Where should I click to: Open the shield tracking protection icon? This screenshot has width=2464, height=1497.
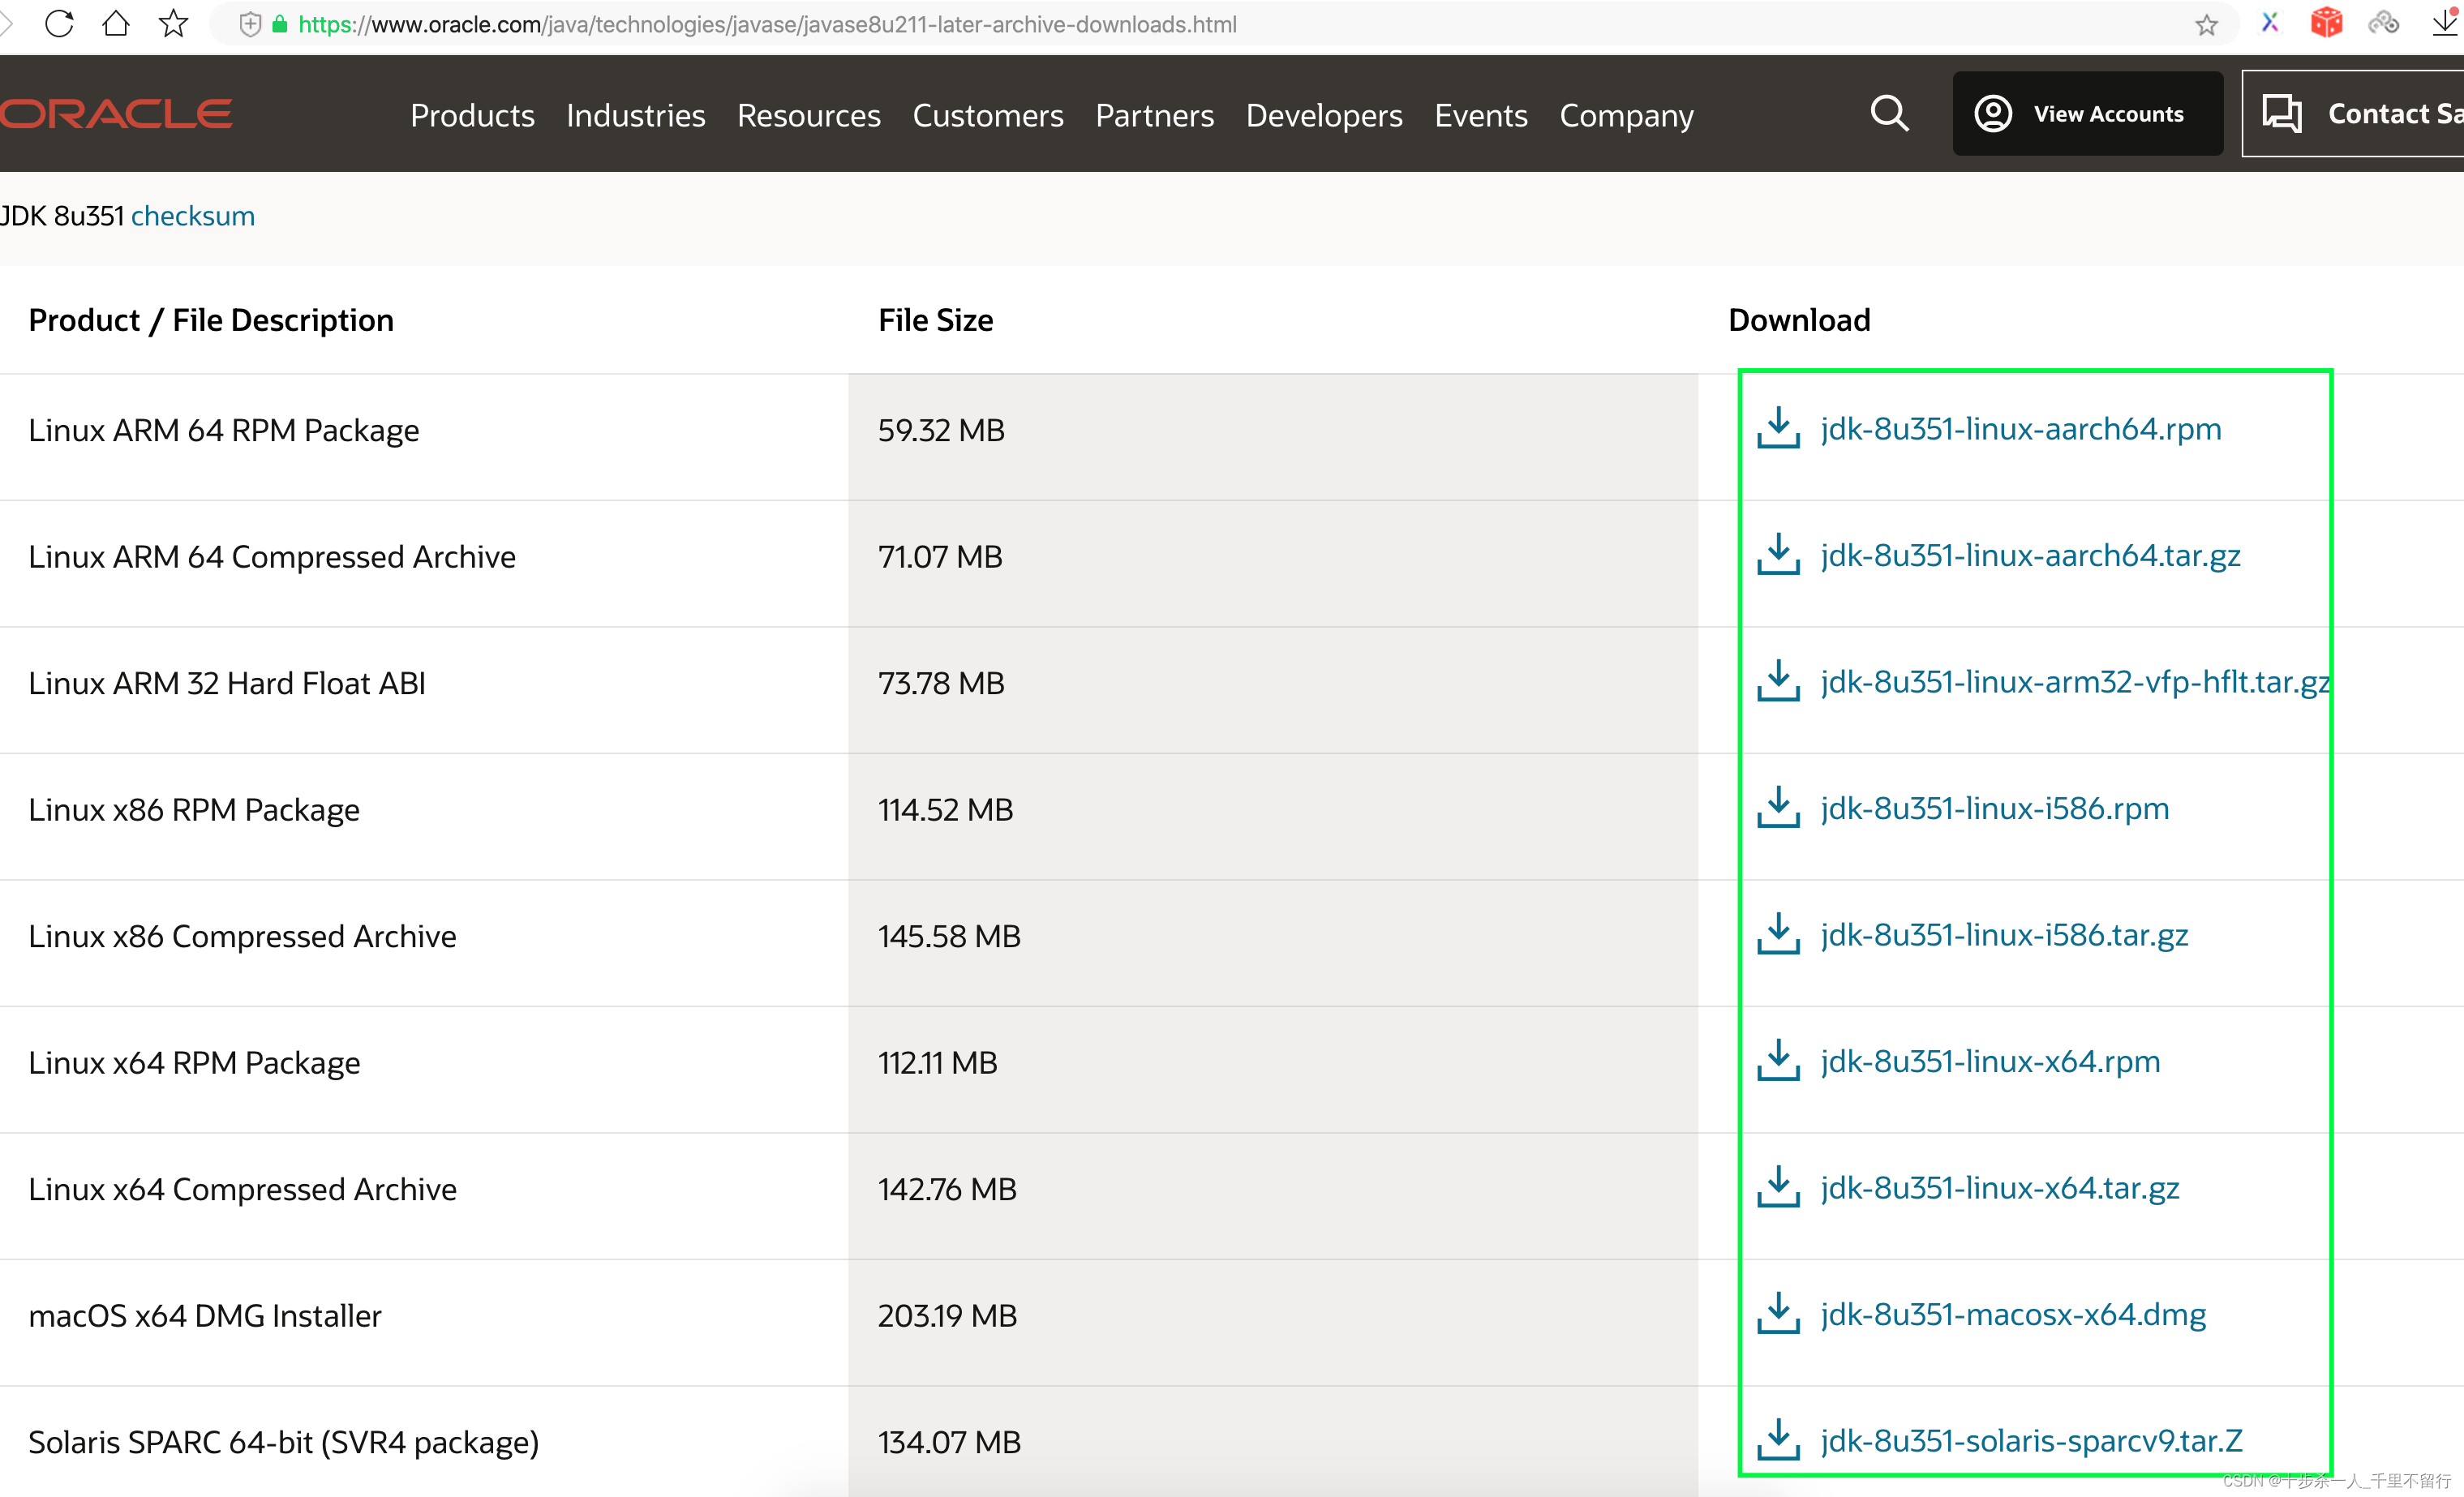pos(251,25)
